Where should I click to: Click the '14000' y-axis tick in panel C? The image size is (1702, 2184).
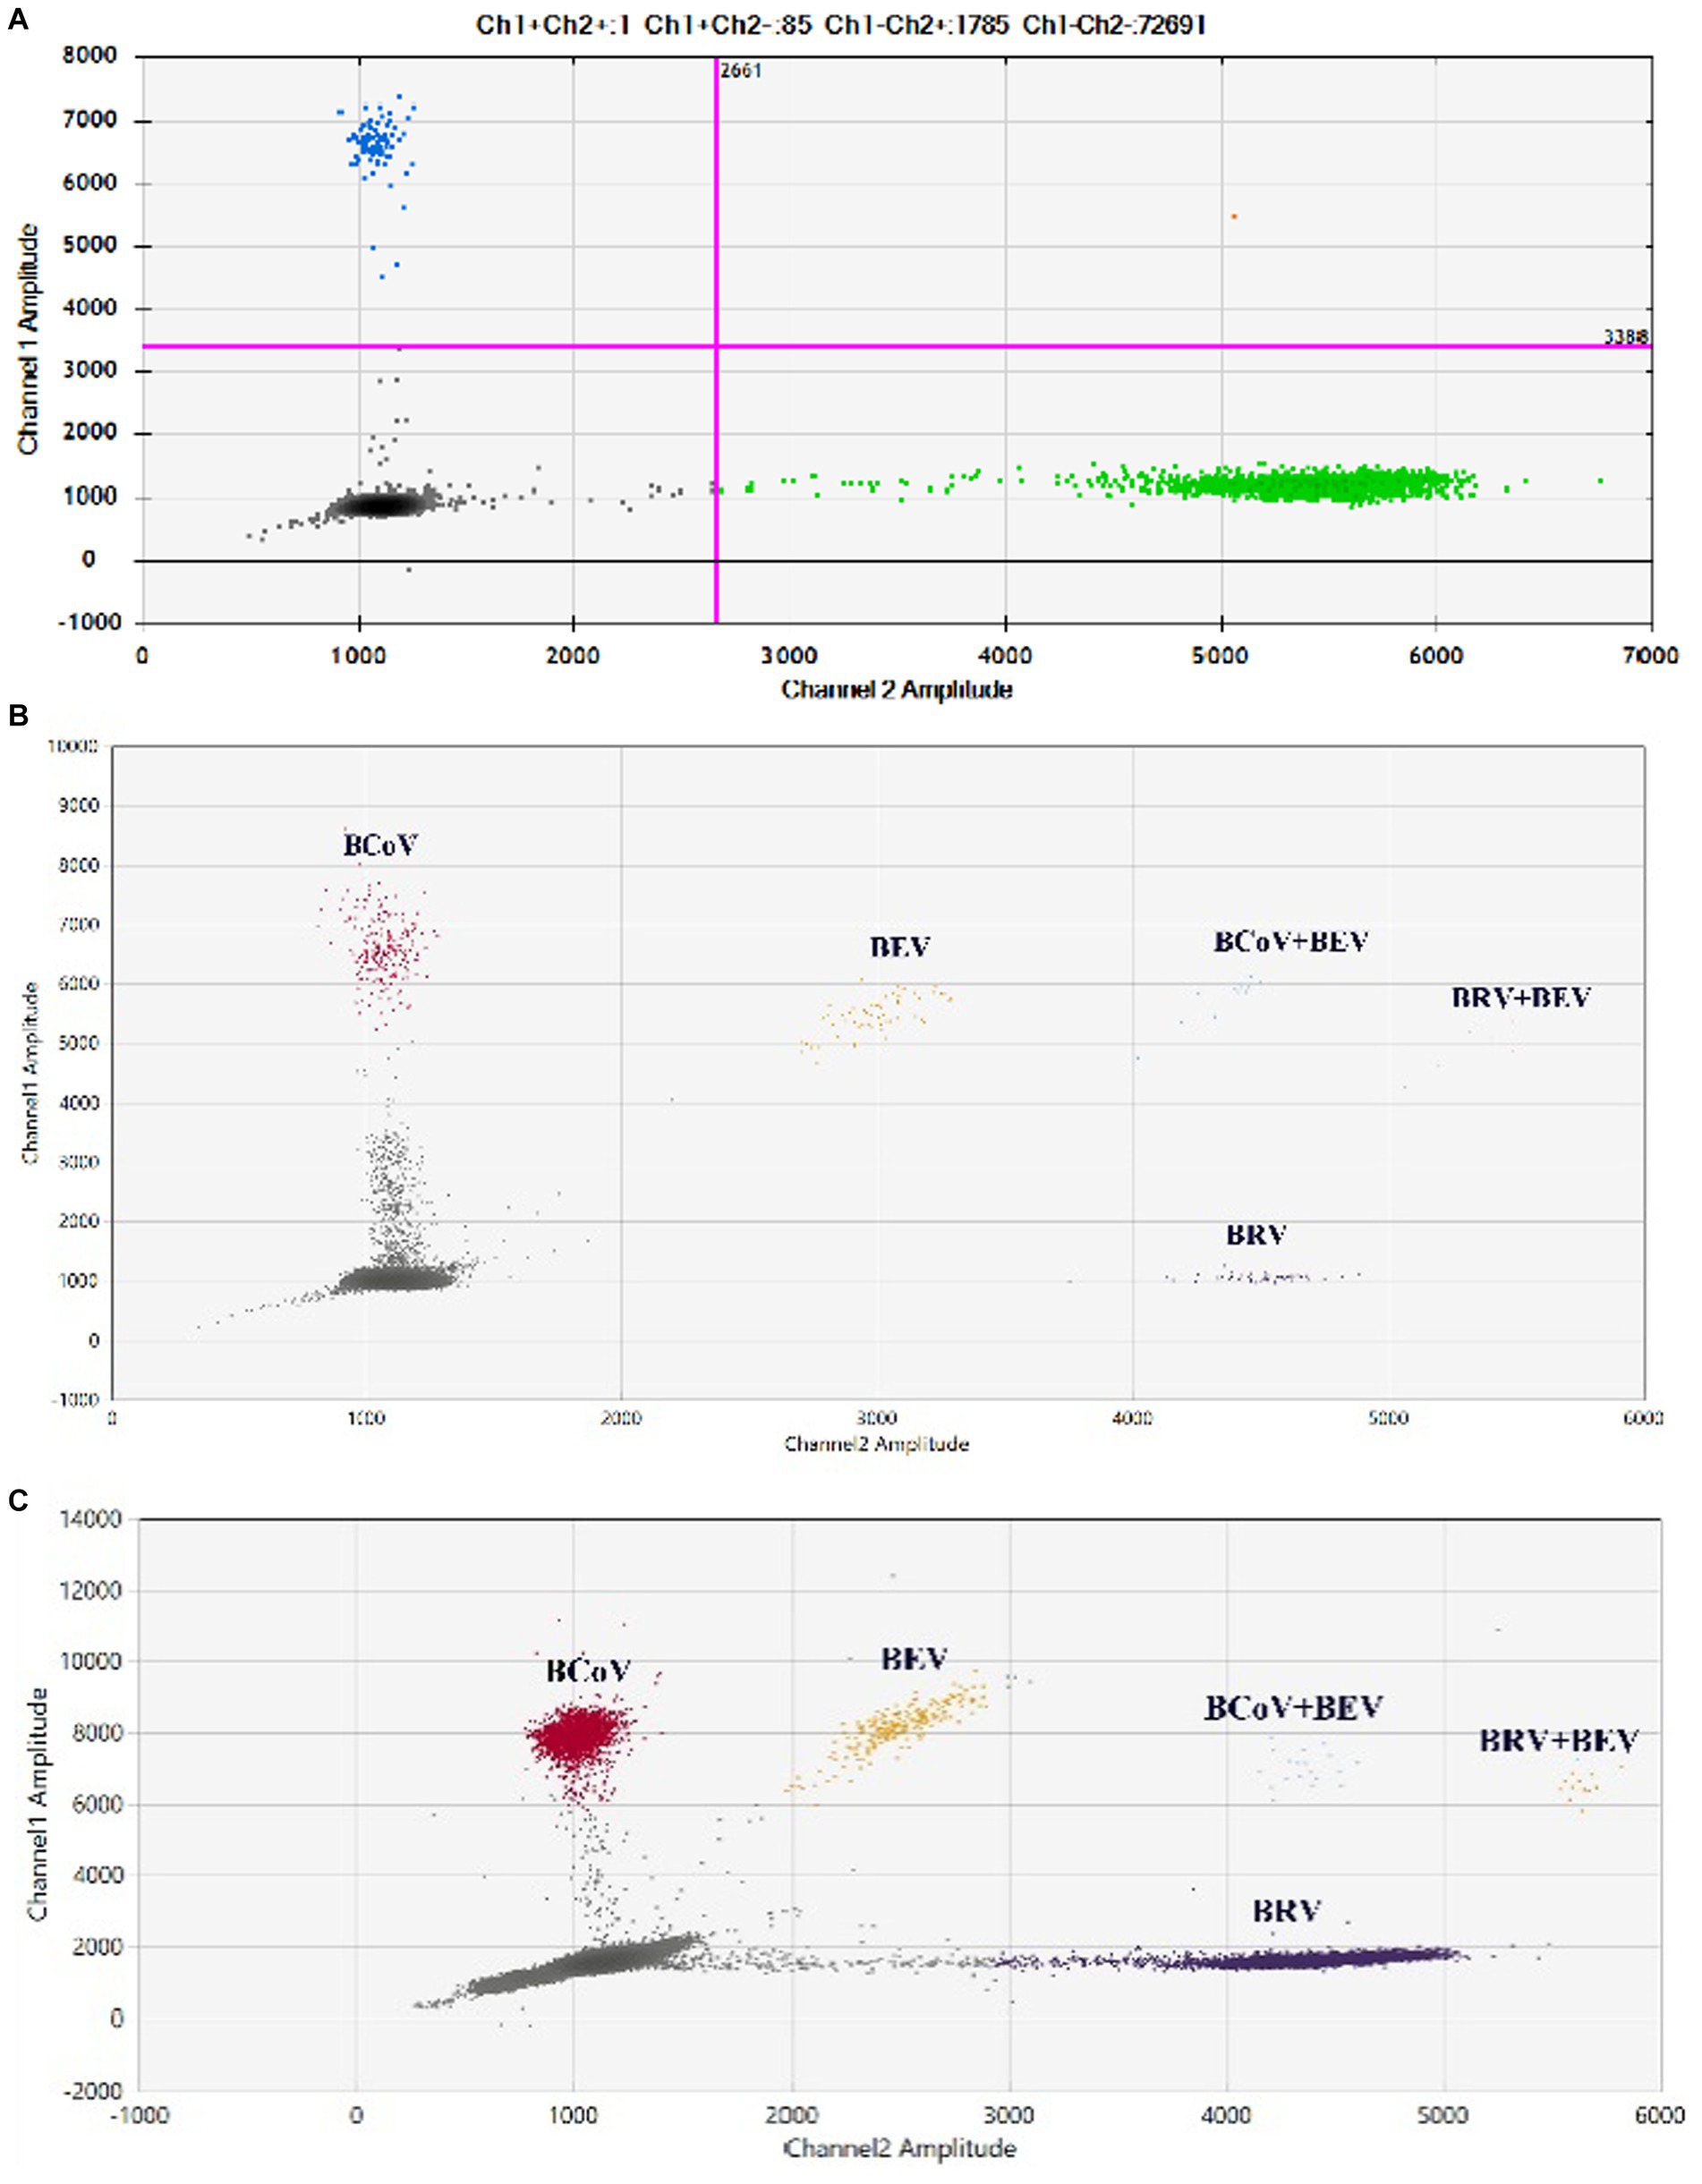click(x=92, y=1520)
